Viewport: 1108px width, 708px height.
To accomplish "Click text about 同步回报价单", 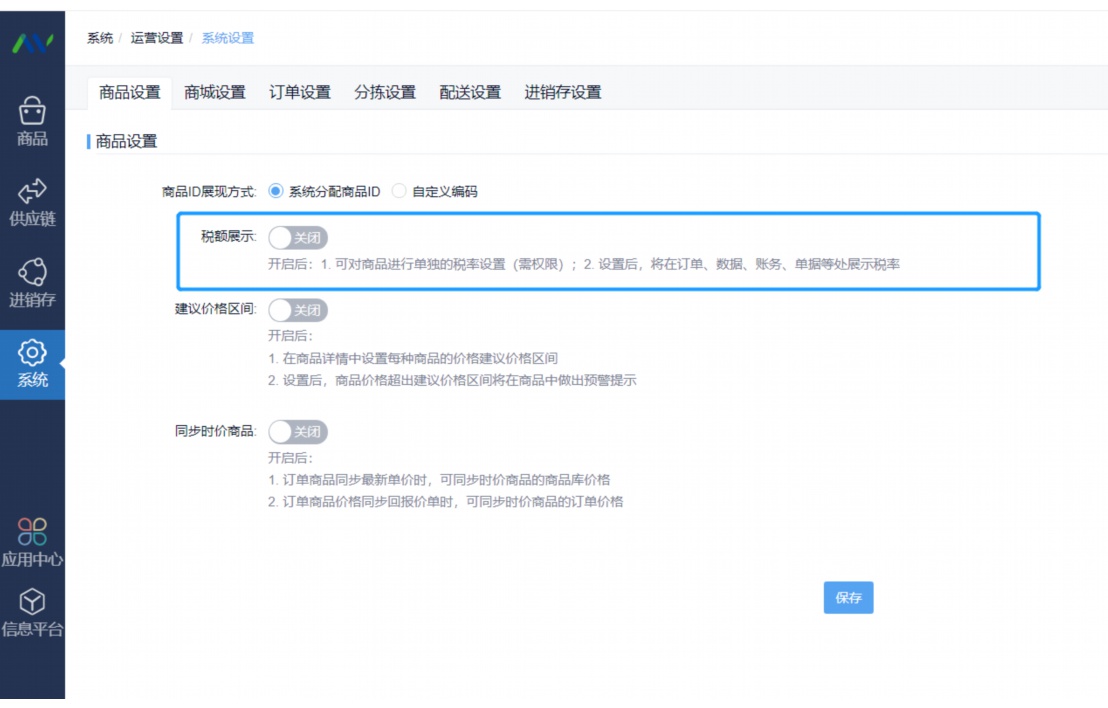I will (x=445, y=502).
